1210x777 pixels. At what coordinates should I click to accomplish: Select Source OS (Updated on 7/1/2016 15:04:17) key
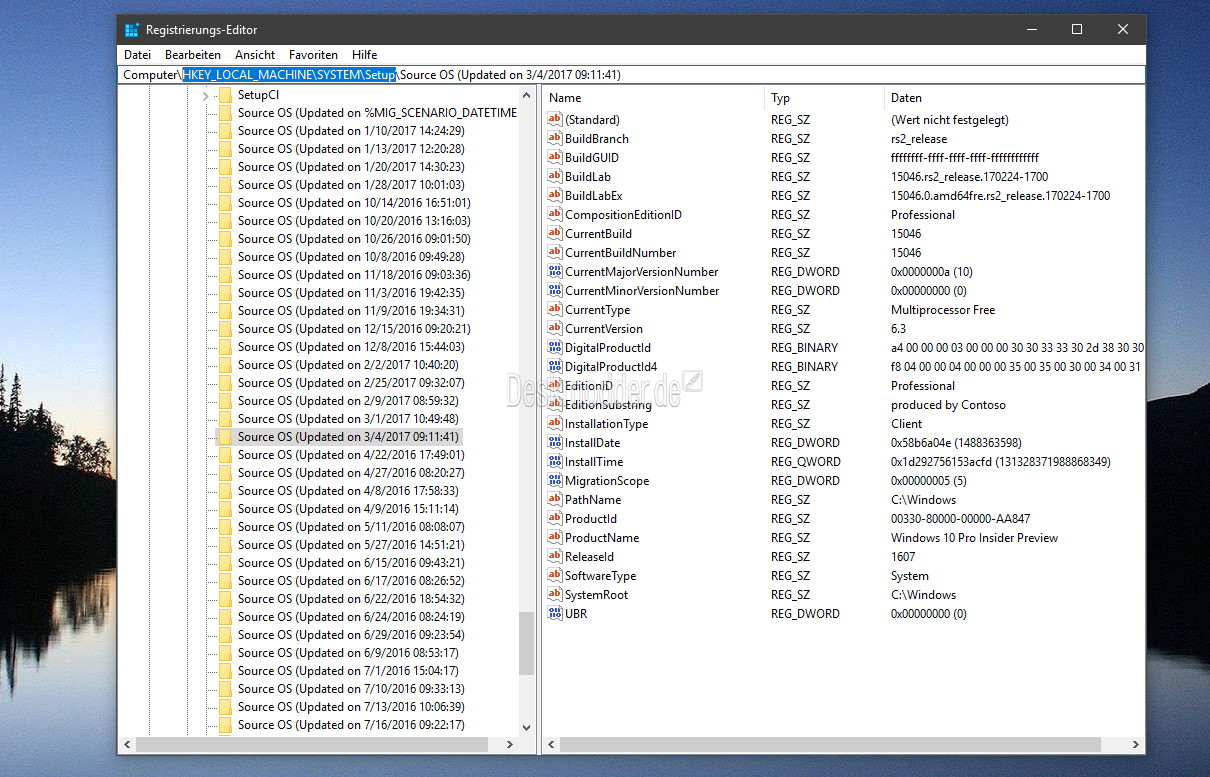click(348, 671)
